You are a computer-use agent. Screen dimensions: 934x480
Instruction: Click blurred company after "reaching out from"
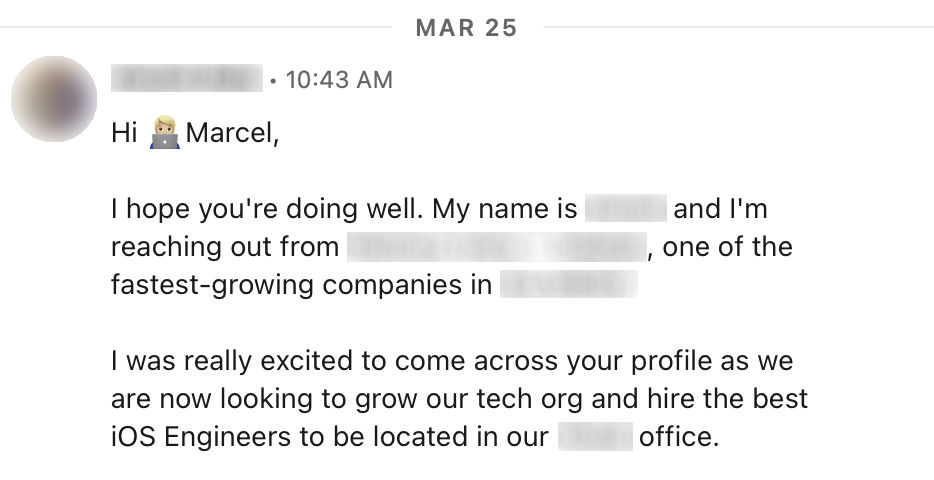[x=496, y=247]
